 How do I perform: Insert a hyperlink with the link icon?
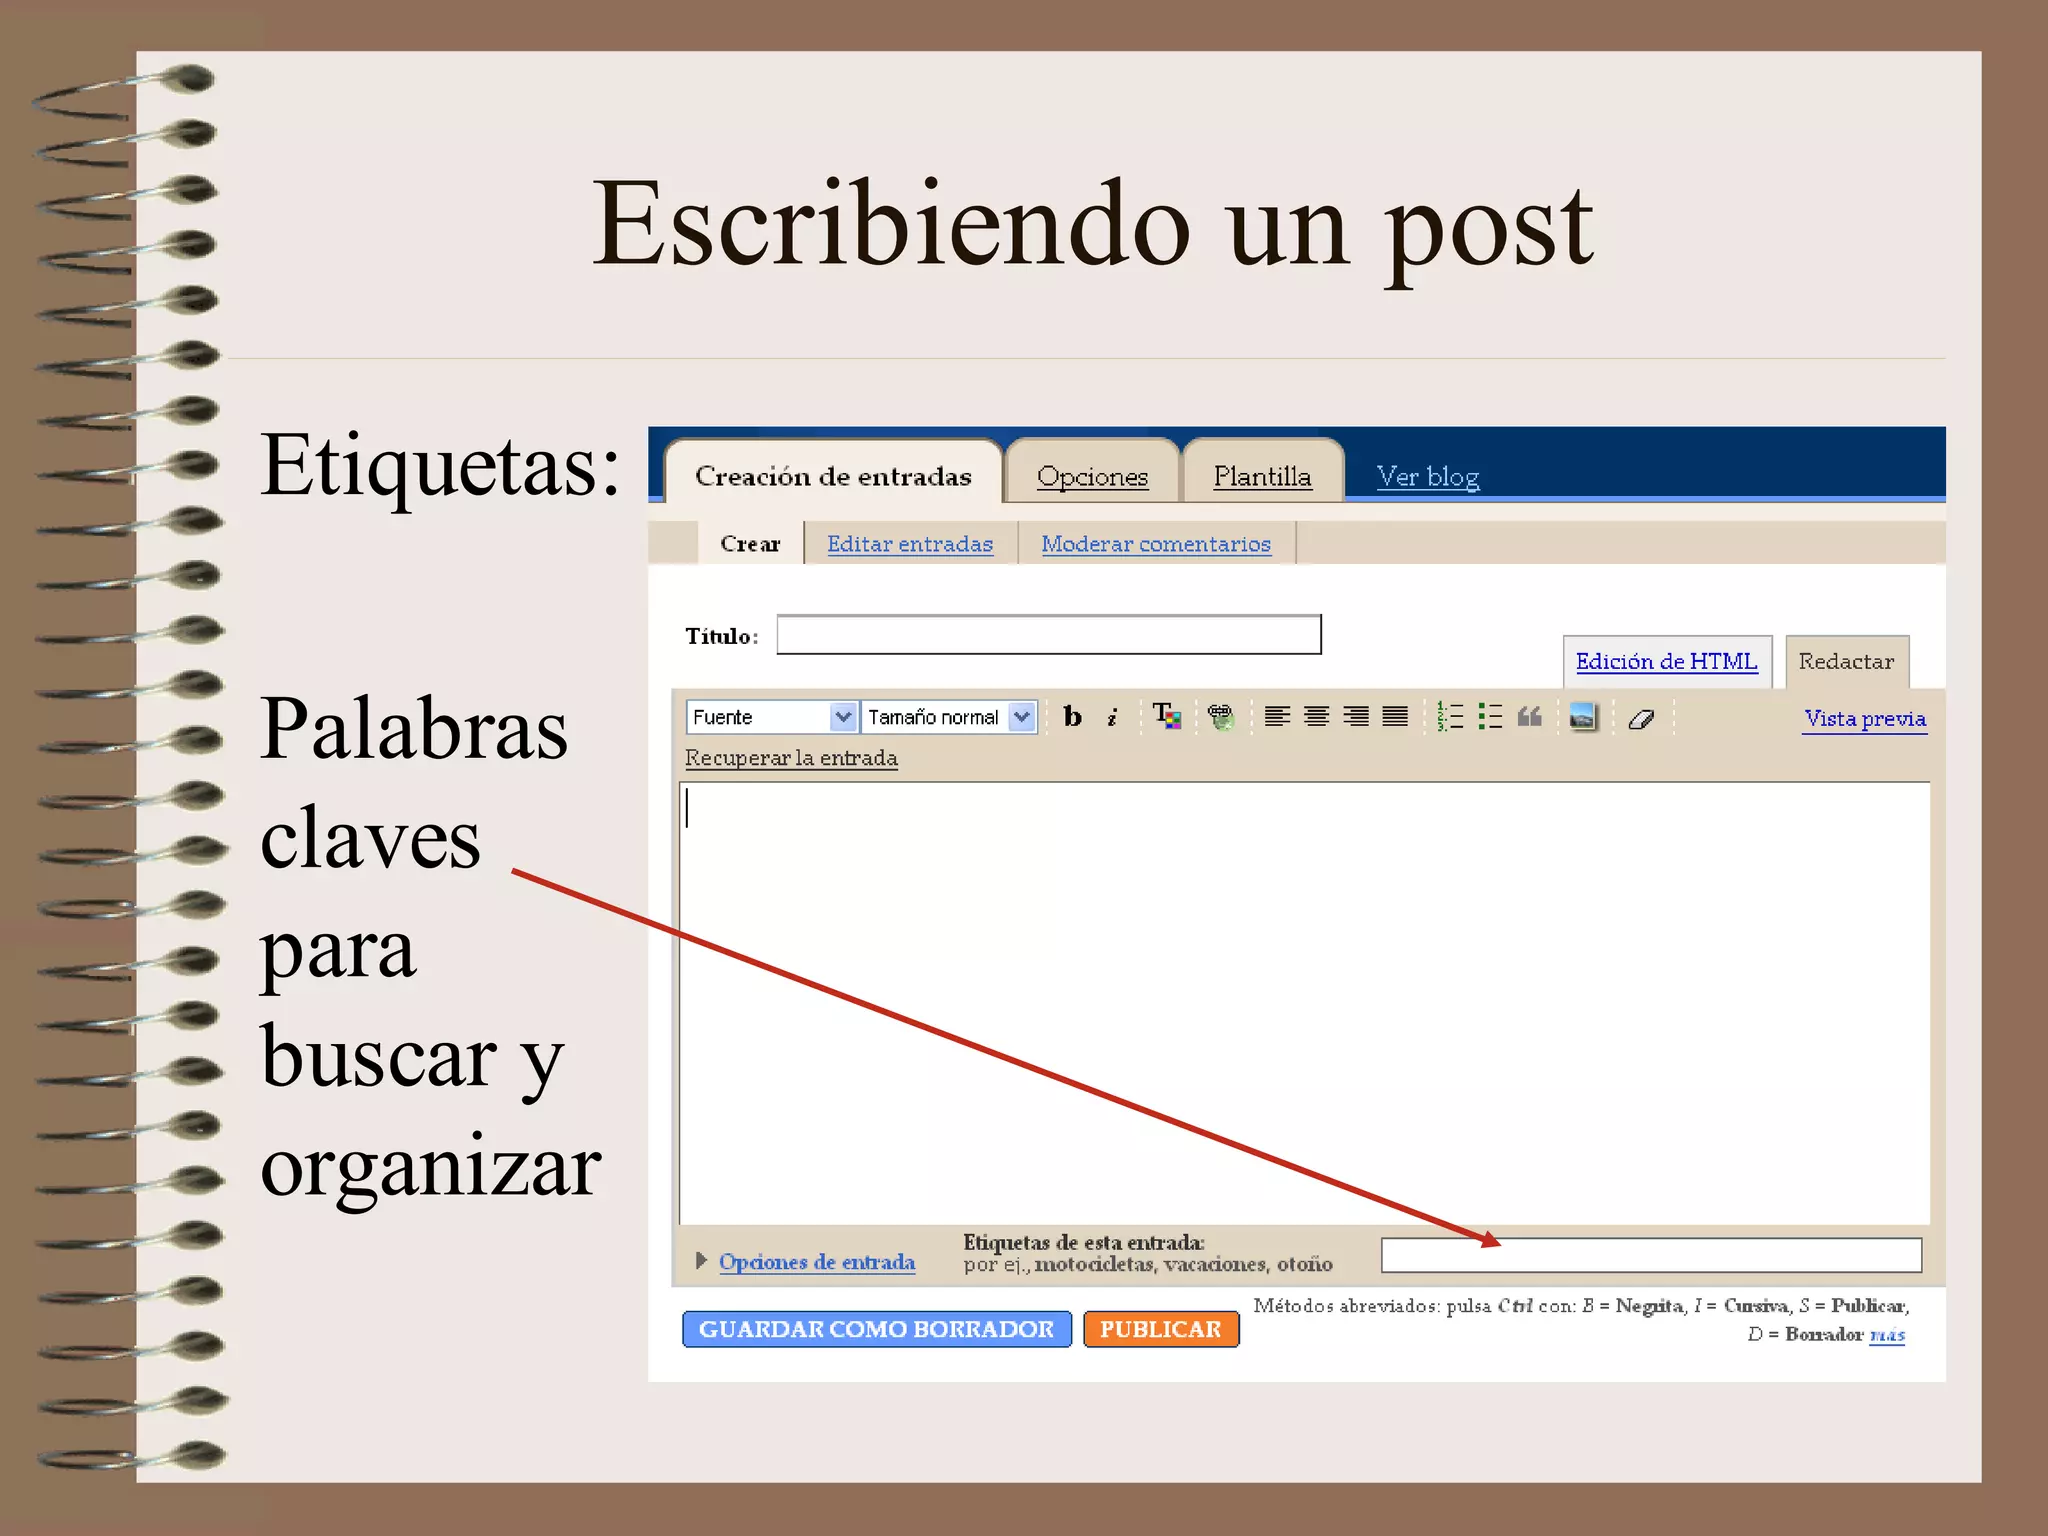[x=1221, y=716]
